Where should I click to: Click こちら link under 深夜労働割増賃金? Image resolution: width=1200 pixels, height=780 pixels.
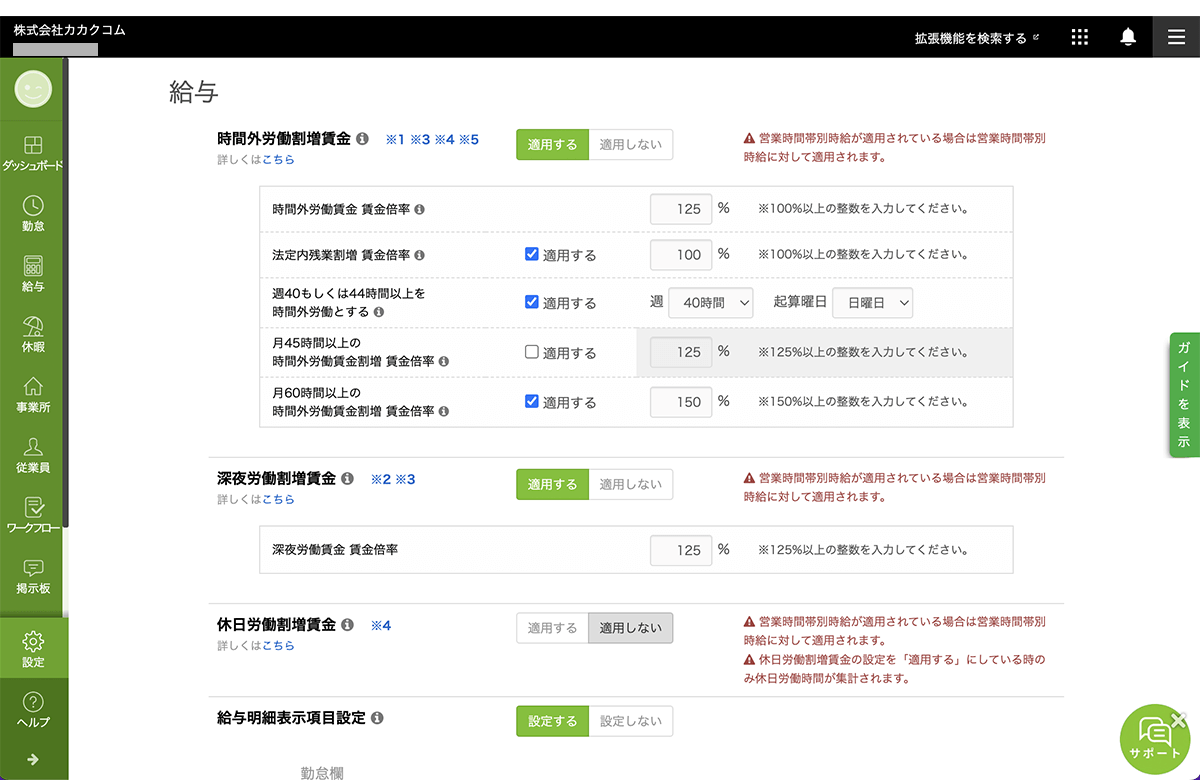click(278, 499)
